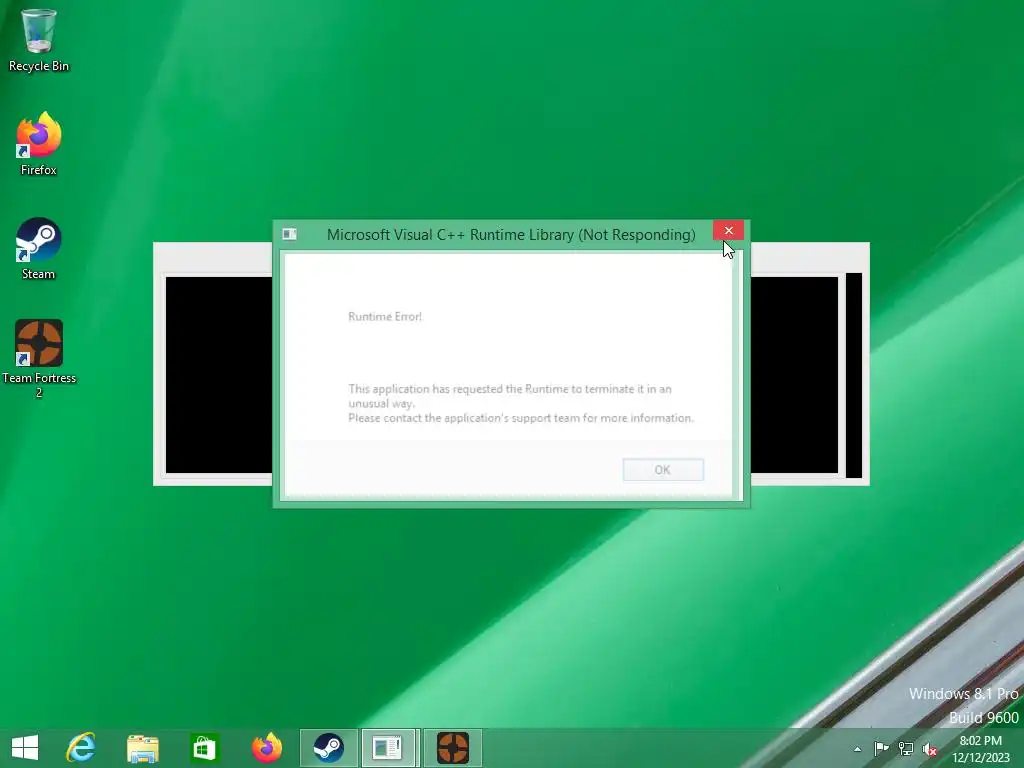The height and width of the screenshot is (768, 1024).
Task: Open Action Center flag icon
Action: (x=881, y=748)
